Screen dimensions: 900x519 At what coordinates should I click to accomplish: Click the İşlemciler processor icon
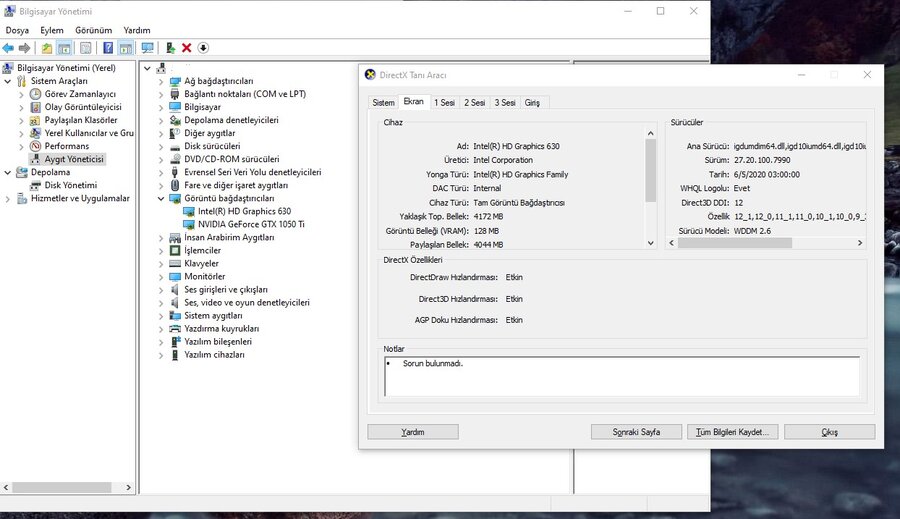coord(175,250)
